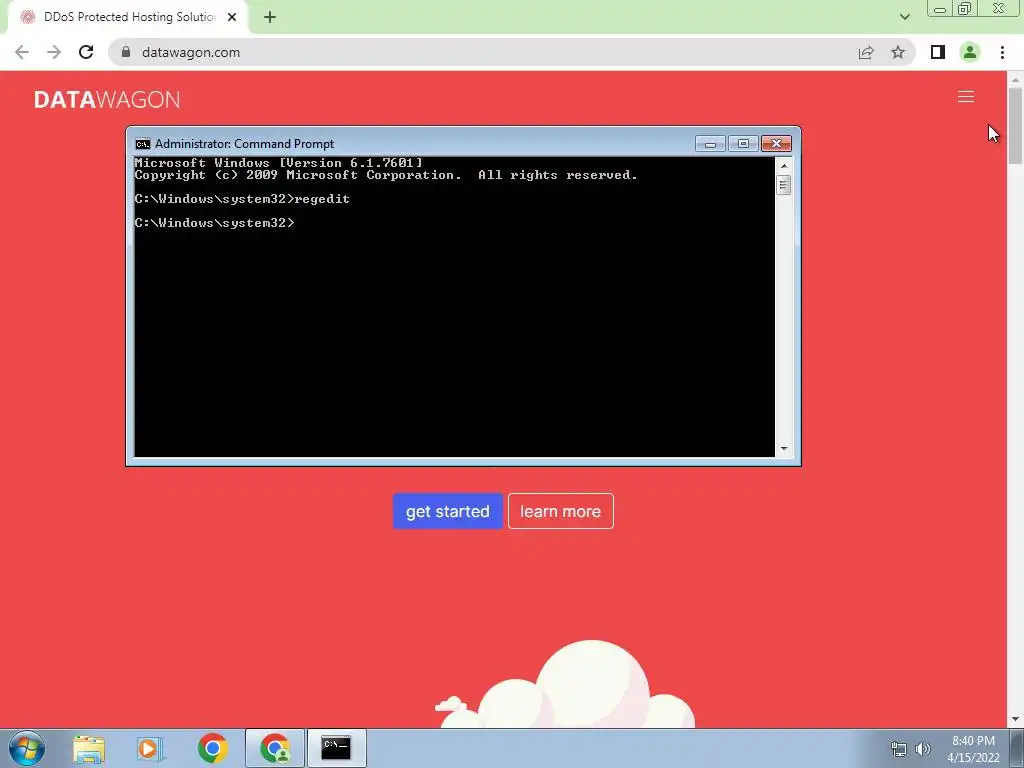The image size is (1024, 768).
Task: Open volume control tray icon
Action: (x=923, y=749)
